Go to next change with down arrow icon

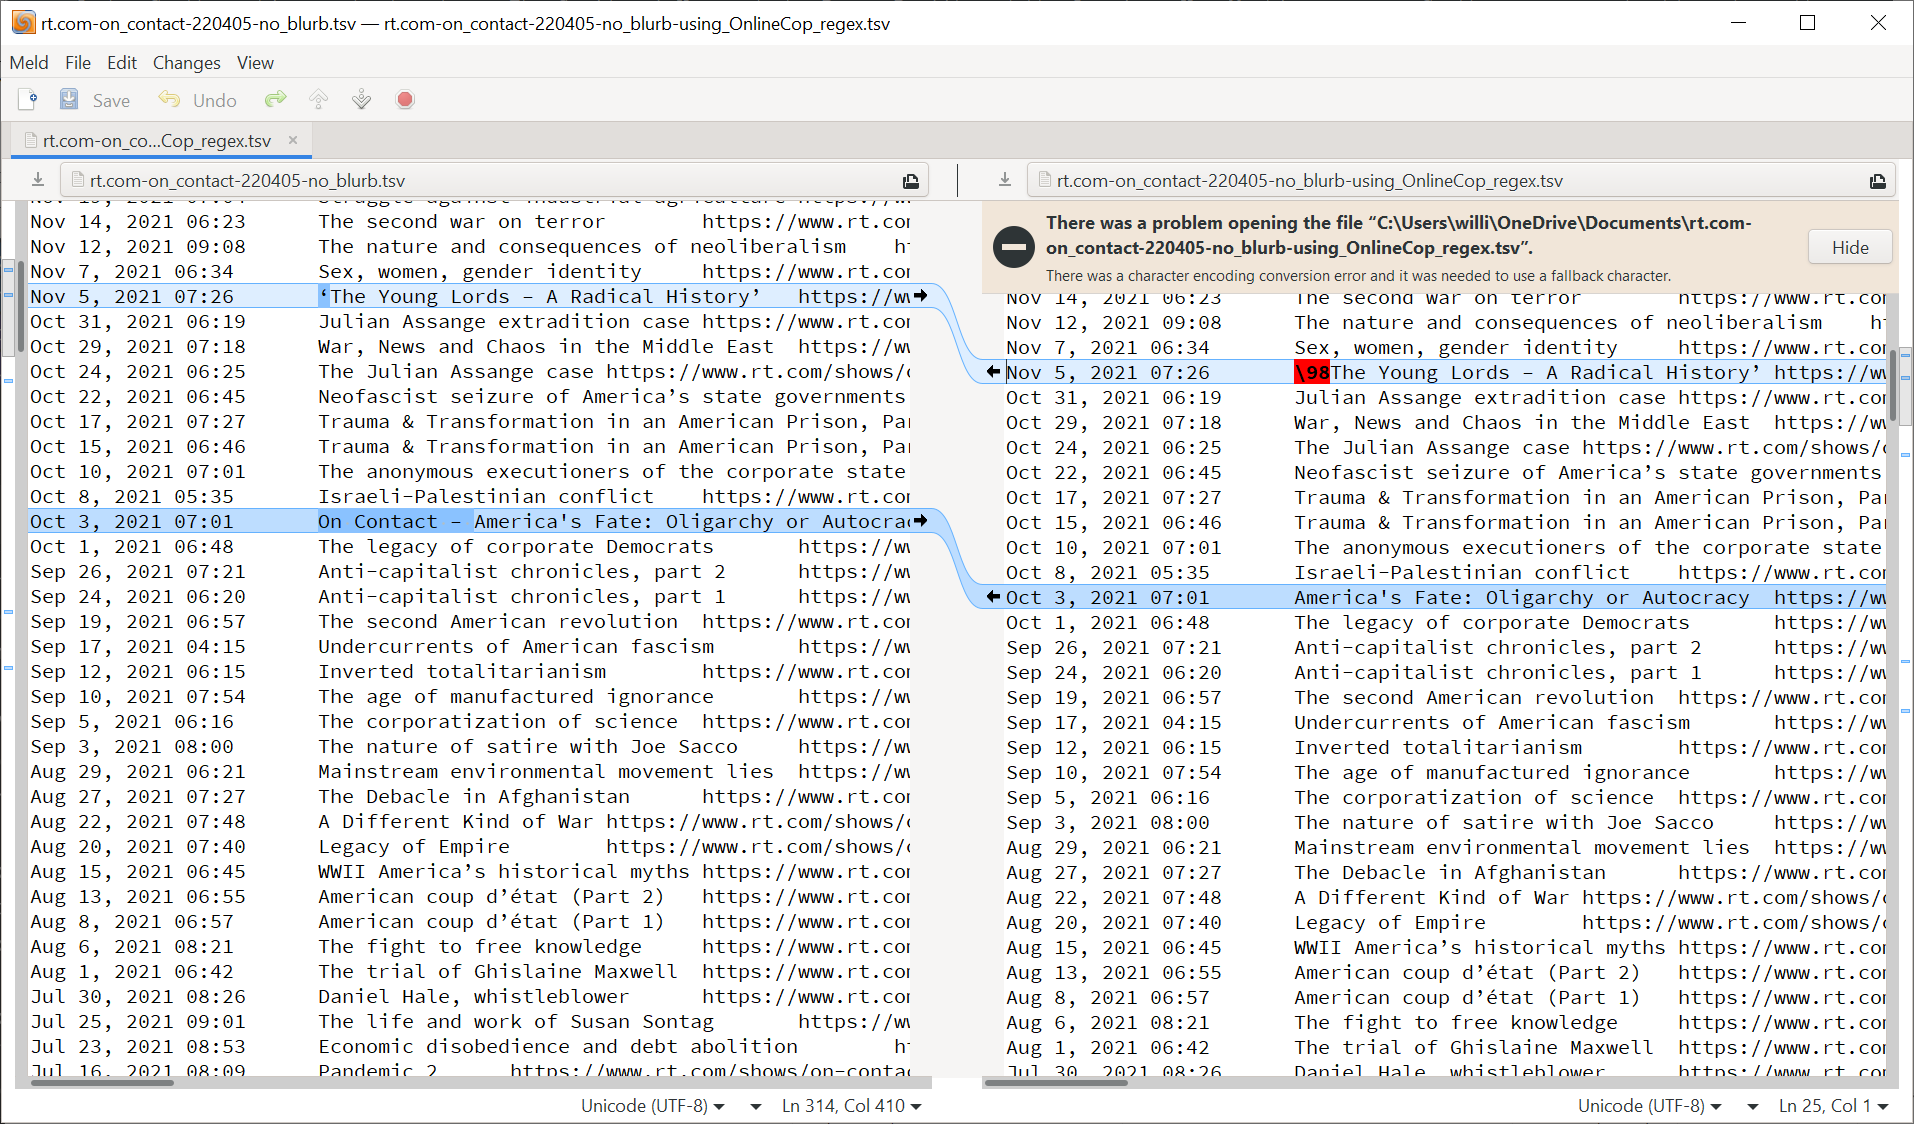pos(362,100)
